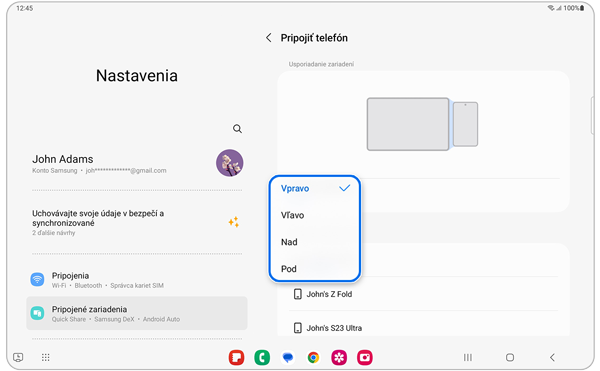The width and height of the screenshot is (600, 371).
Task: Go back from Pripojiť telefón screen
Action: 269,38
